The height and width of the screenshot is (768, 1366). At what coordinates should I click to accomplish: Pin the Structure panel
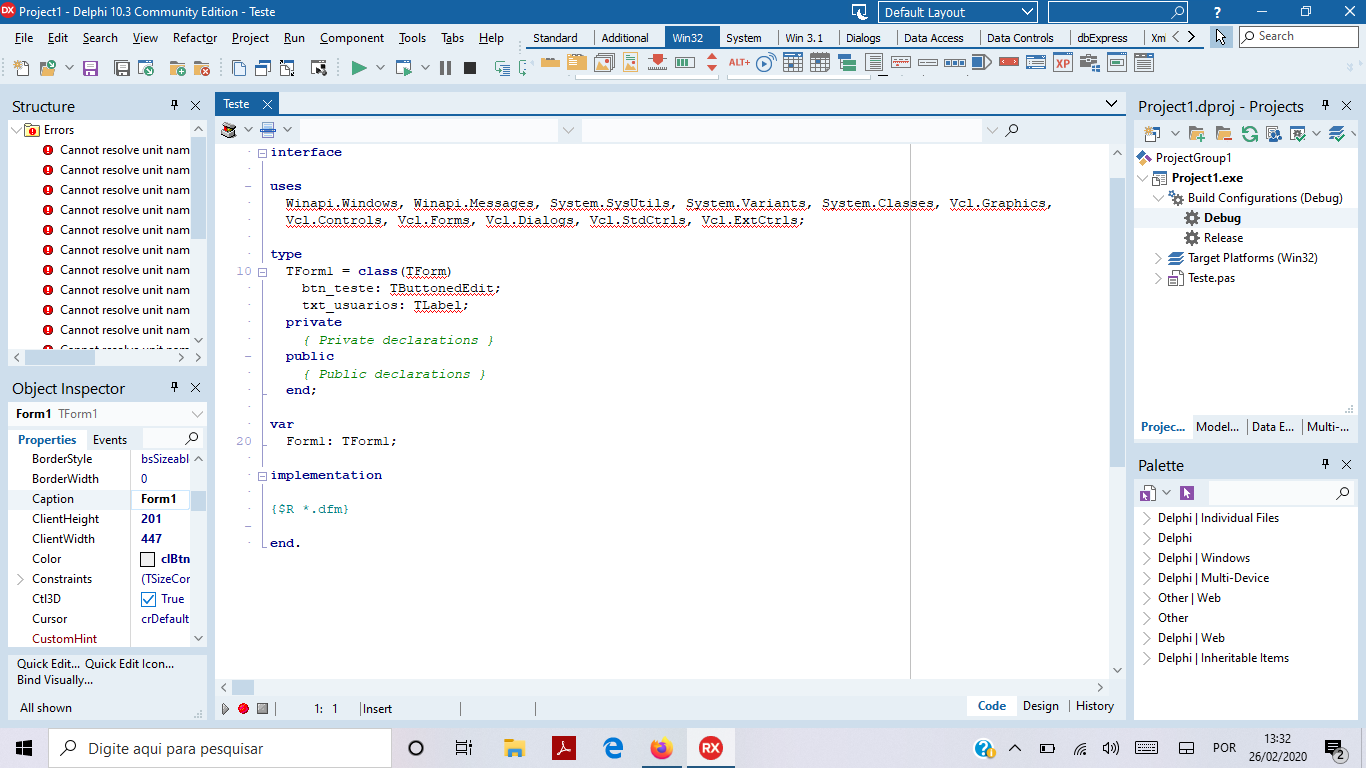(174, 106)
